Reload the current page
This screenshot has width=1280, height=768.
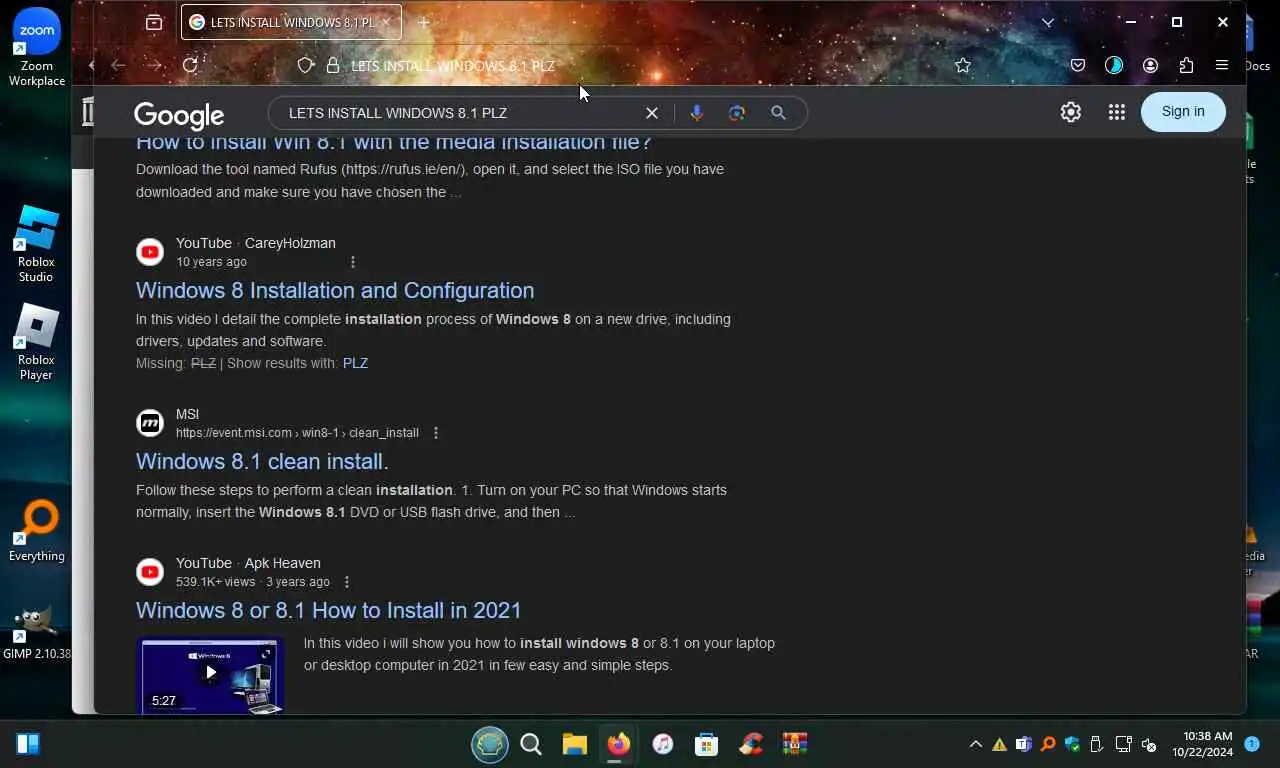coord(190,65)
